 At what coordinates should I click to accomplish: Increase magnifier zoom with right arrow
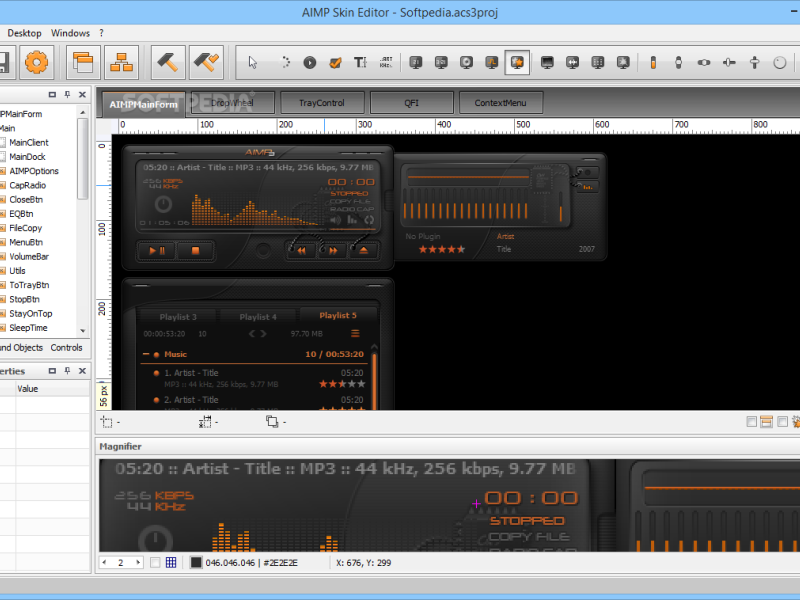click(138, 562)
